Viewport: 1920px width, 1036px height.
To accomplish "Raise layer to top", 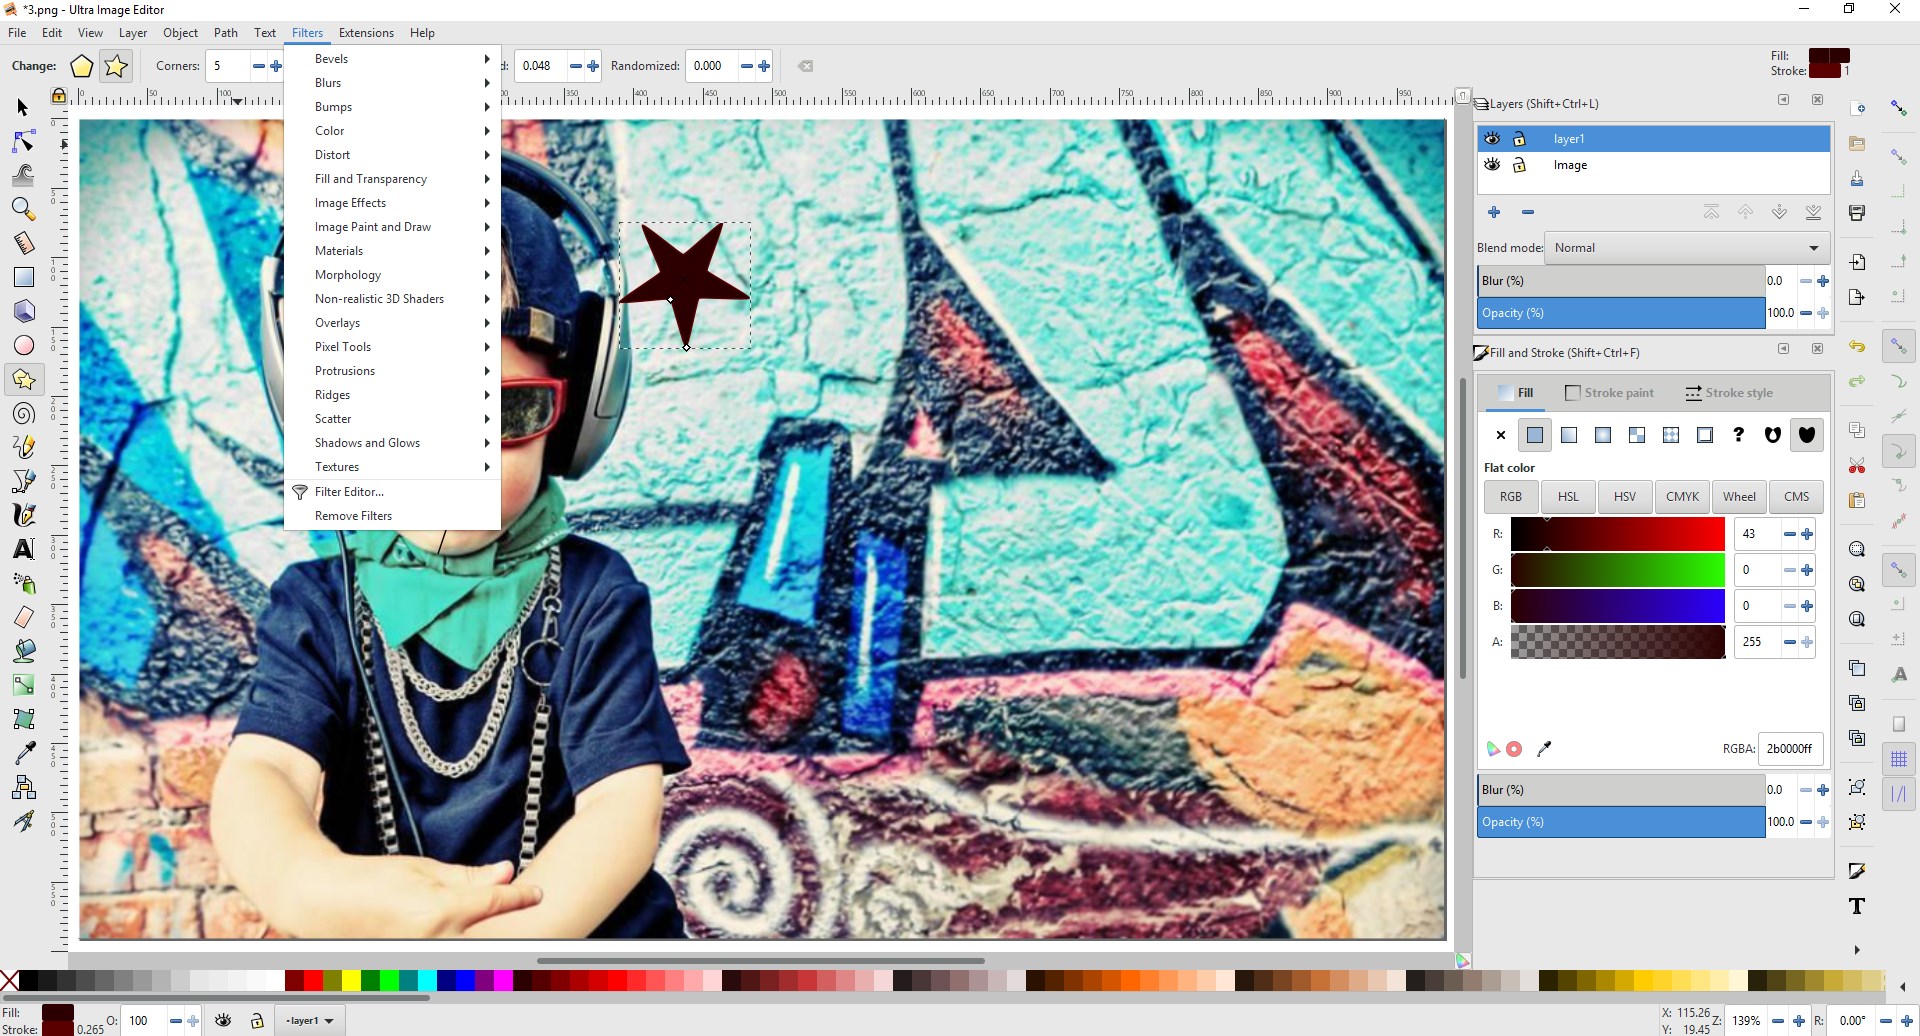I will pyautogui.click(x=1711, y=212).
